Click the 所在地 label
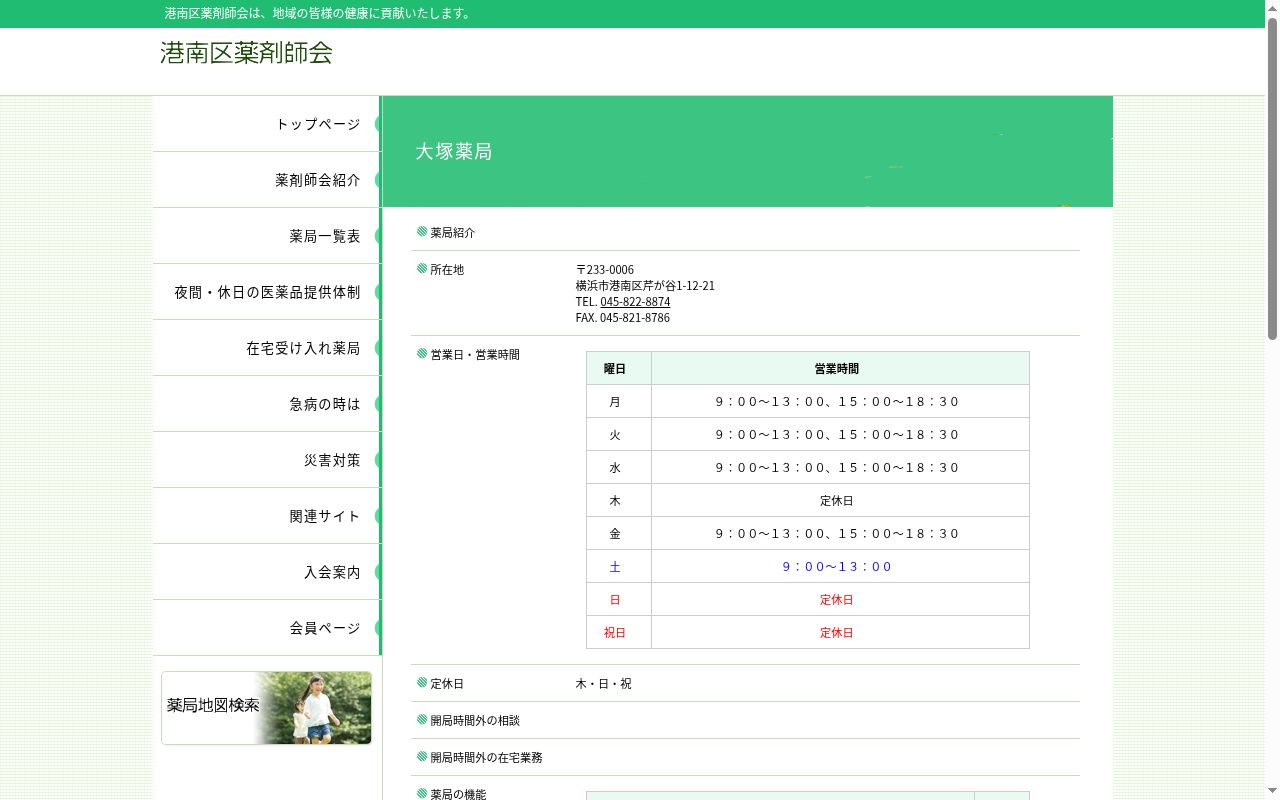 point(447,270)
